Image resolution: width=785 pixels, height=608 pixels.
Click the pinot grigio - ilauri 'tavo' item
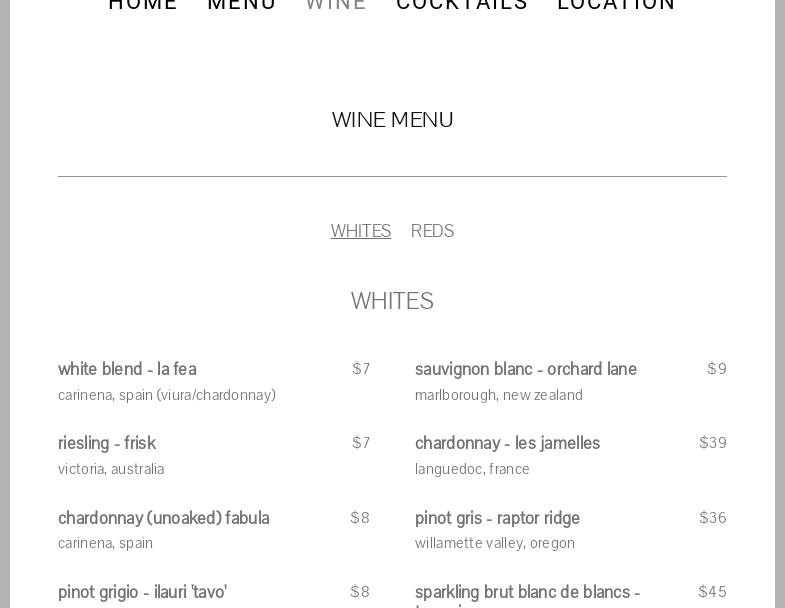tap(142, 592)
